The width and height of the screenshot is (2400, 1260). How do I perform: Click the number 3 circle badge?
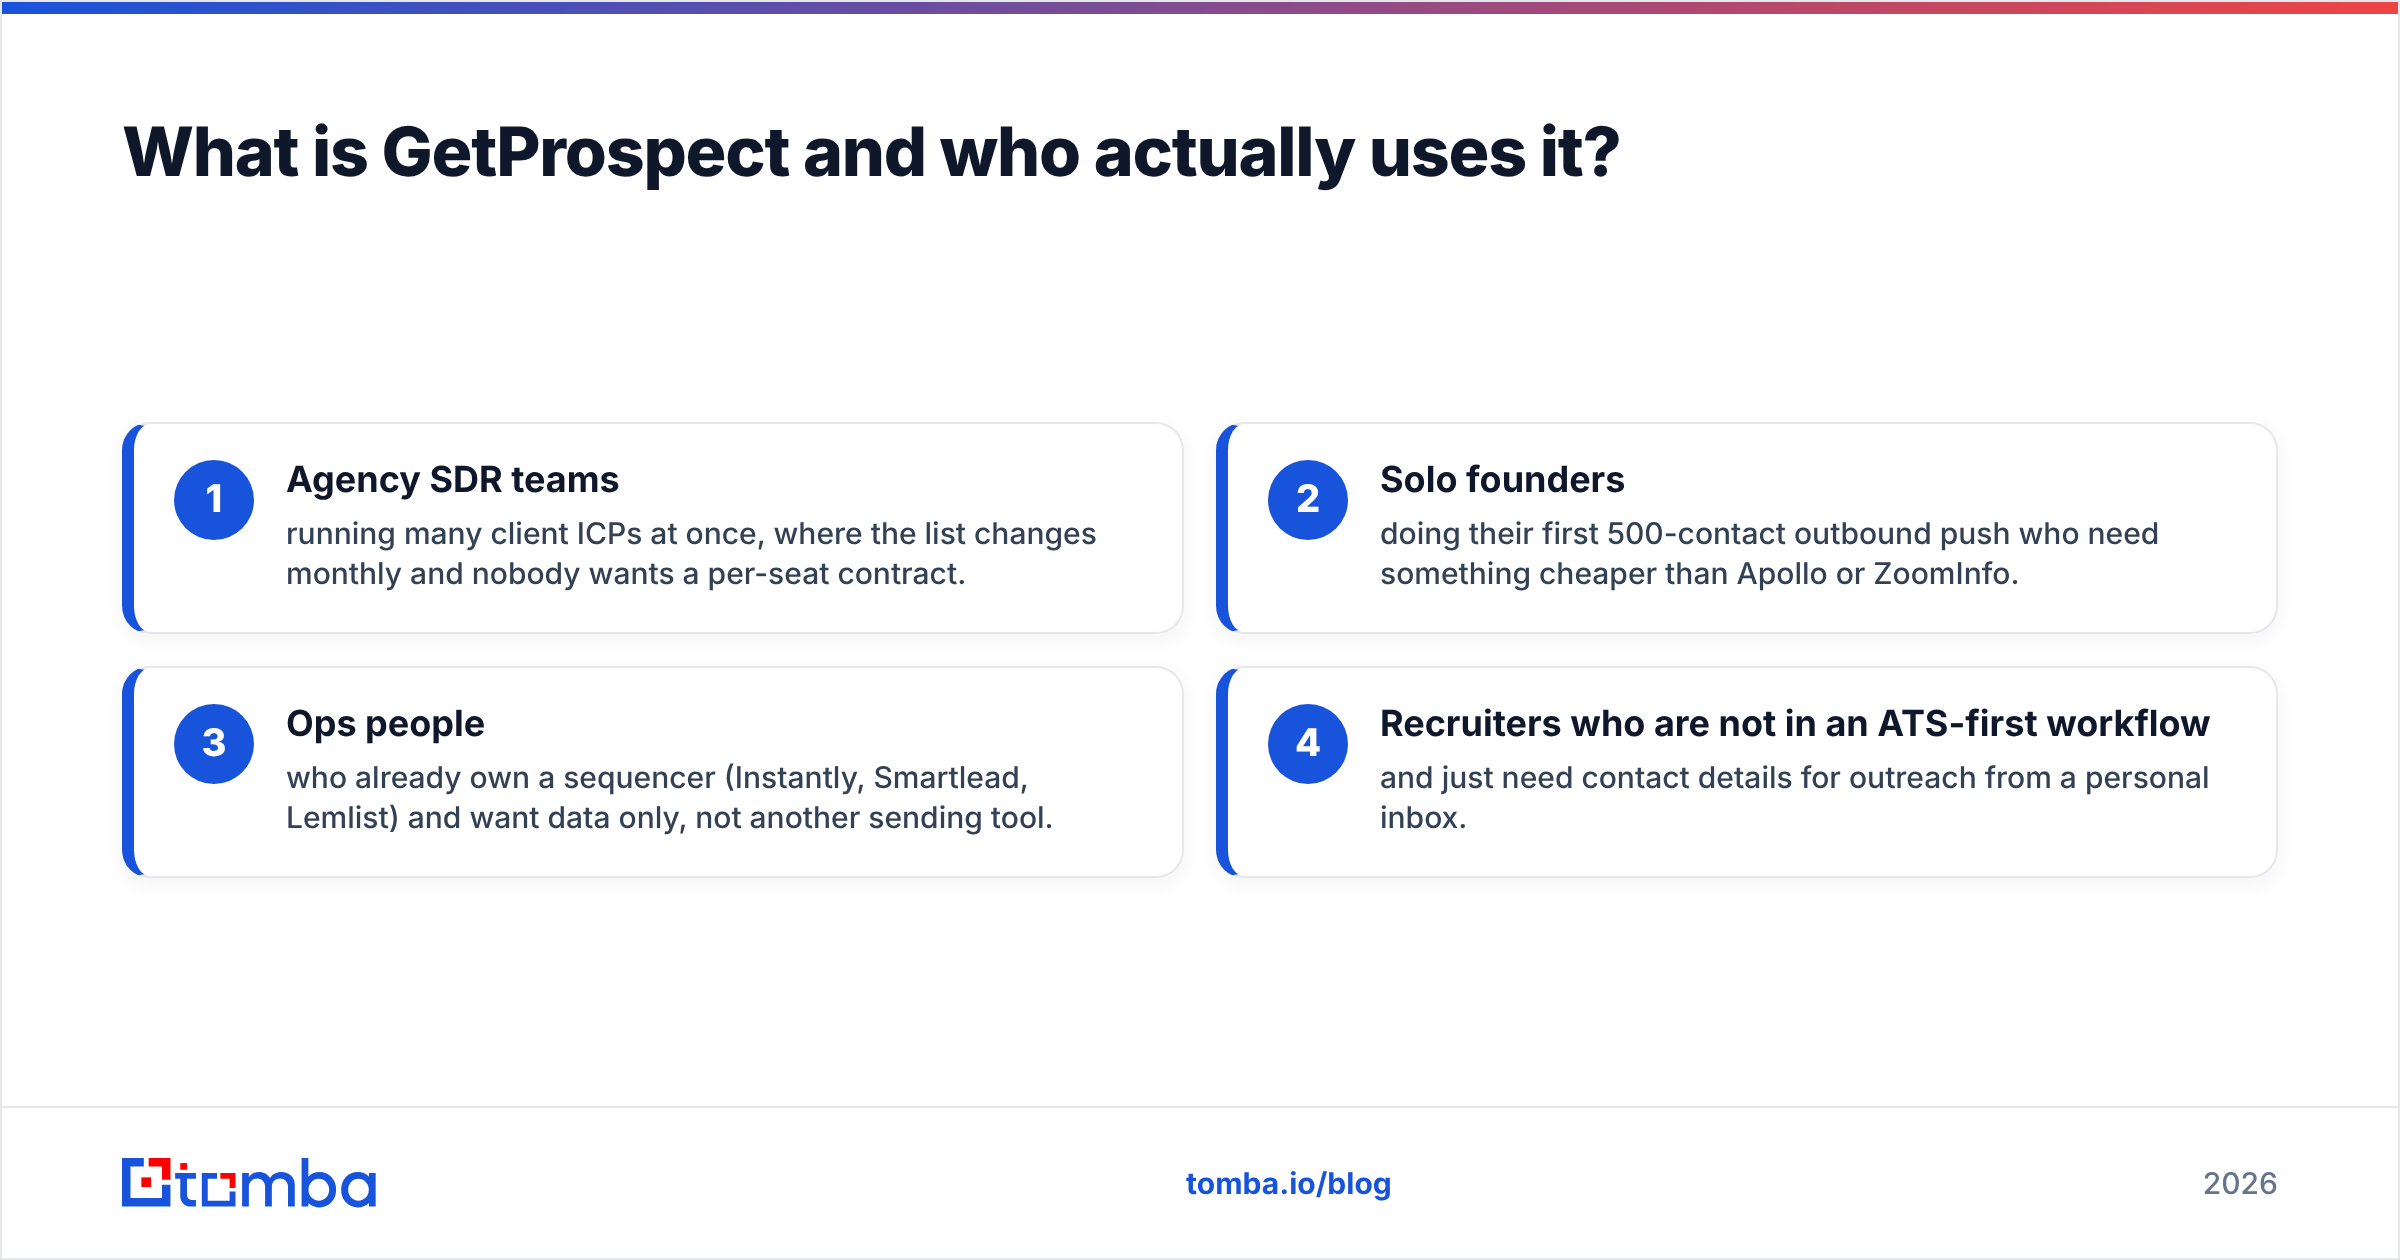click(214, 744)
